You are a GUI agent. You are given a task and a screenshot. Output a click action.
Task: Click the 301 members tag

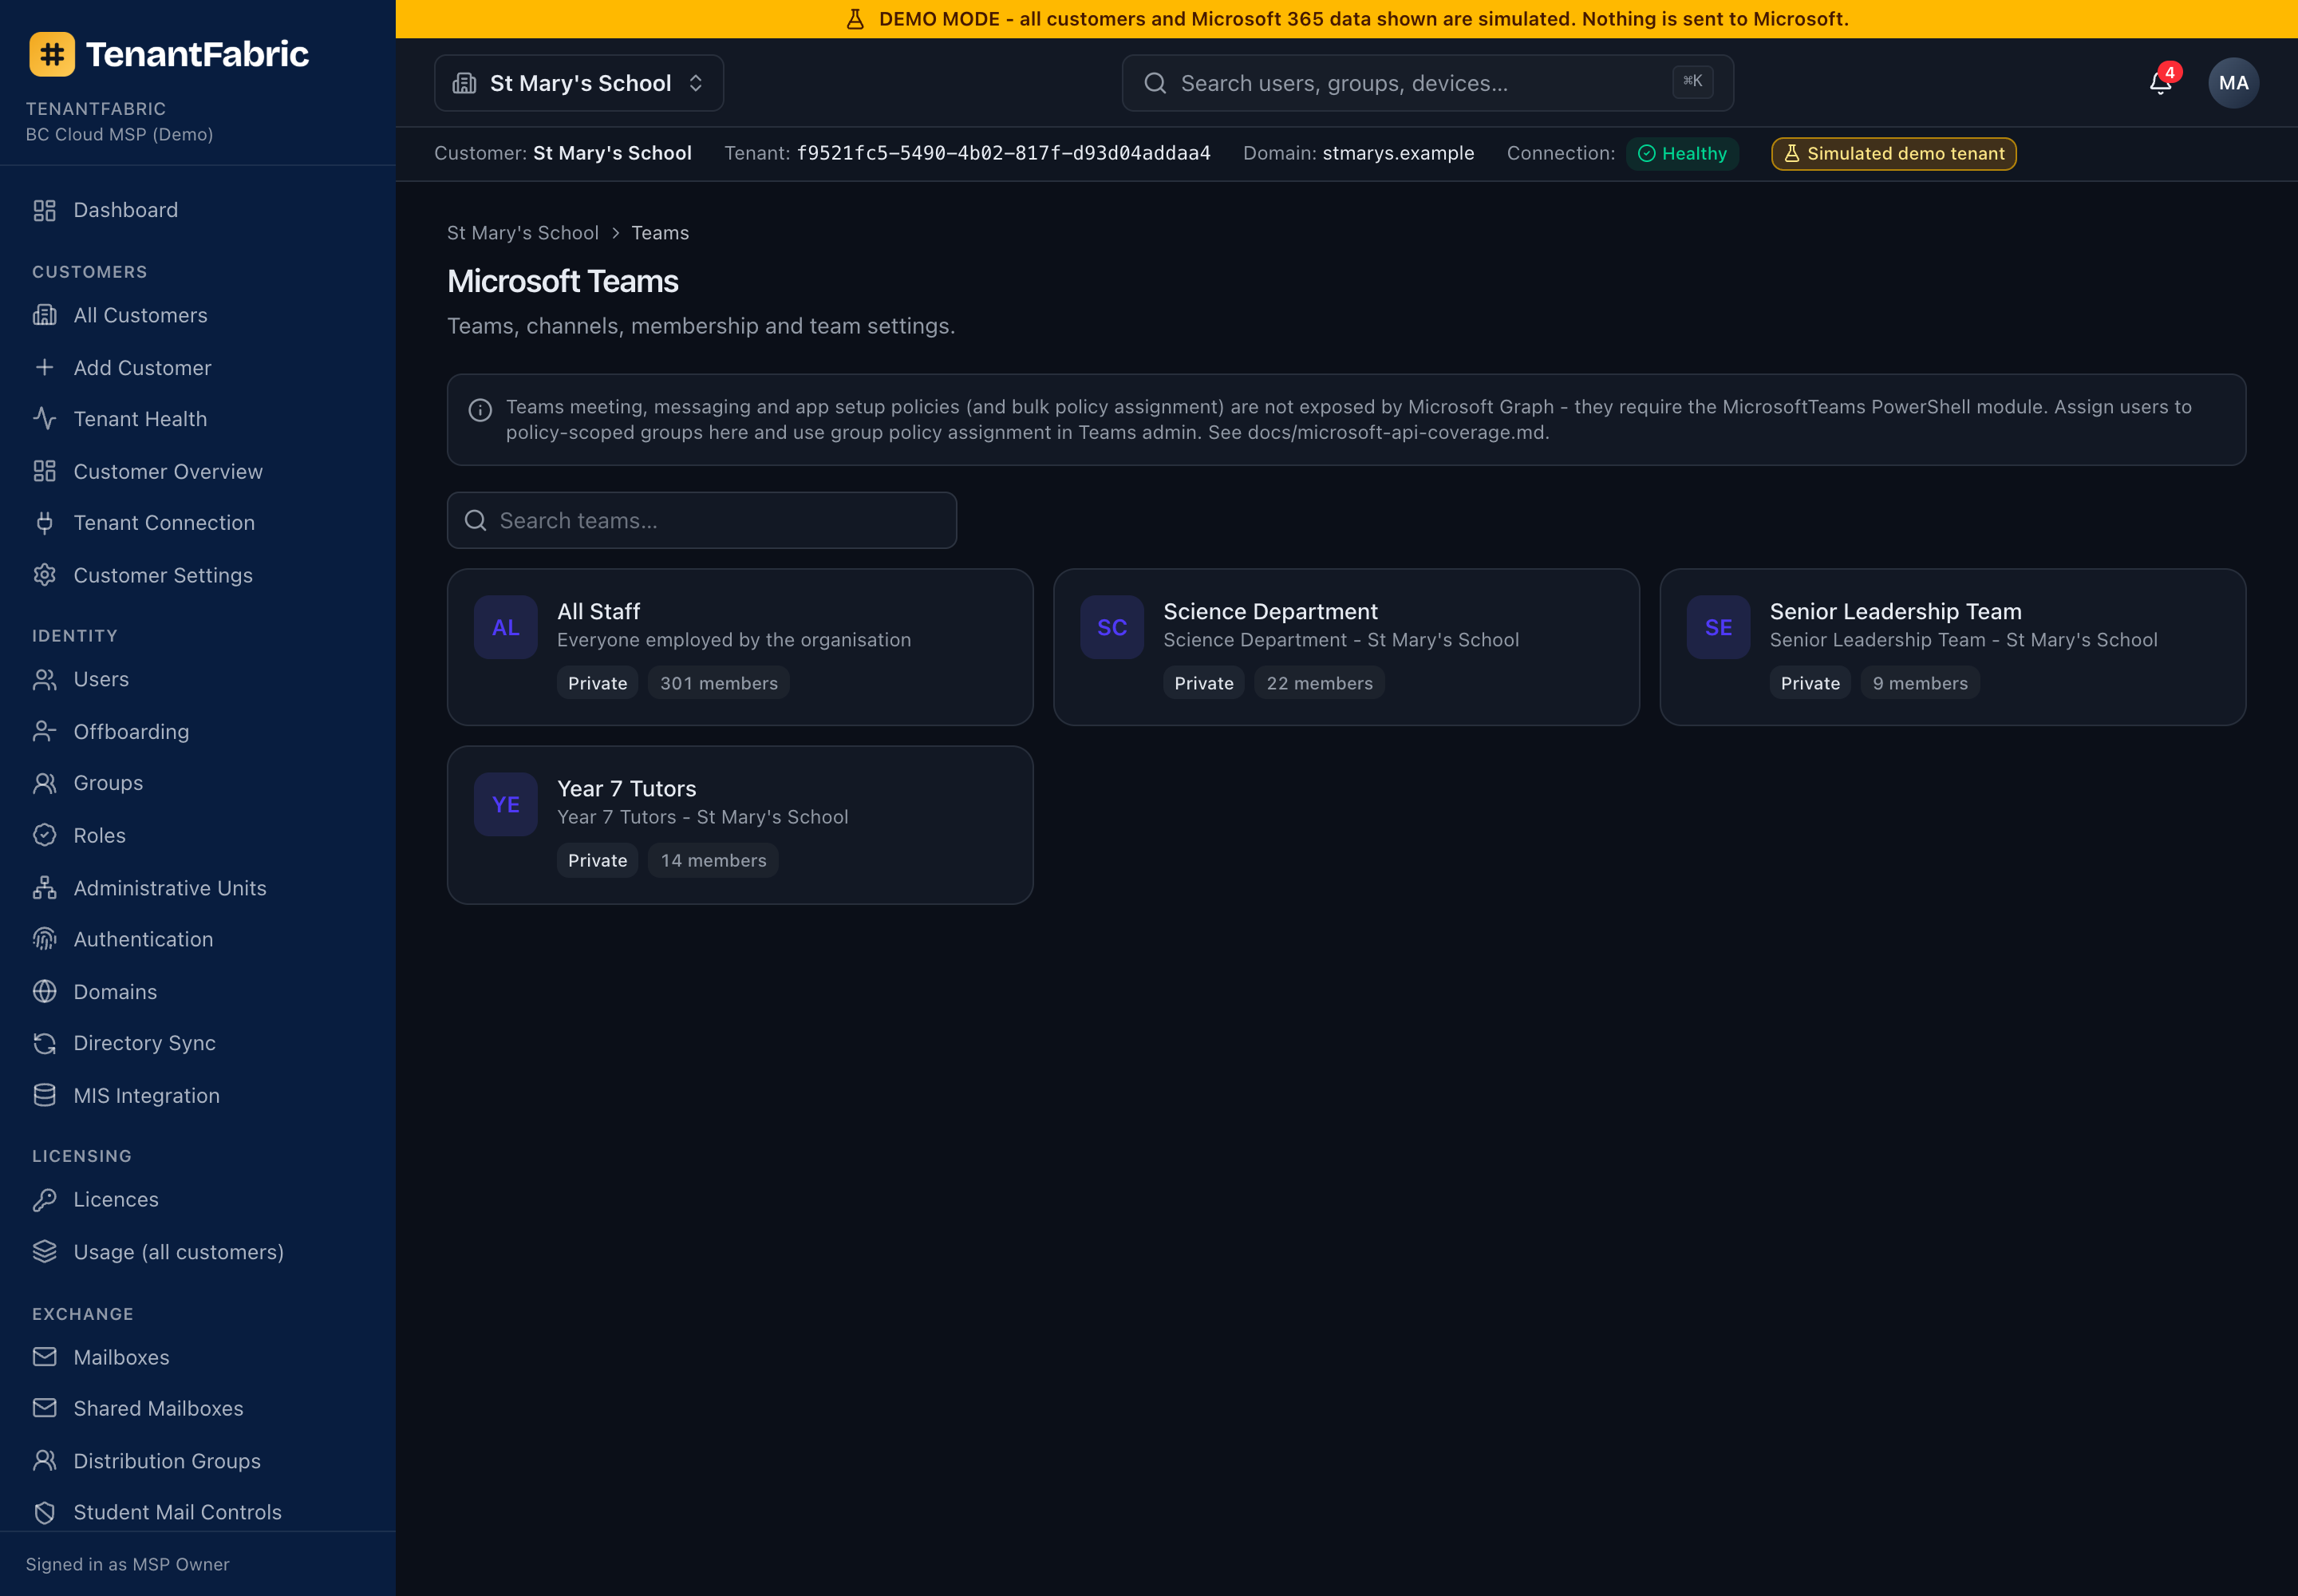tap(719, 683)
